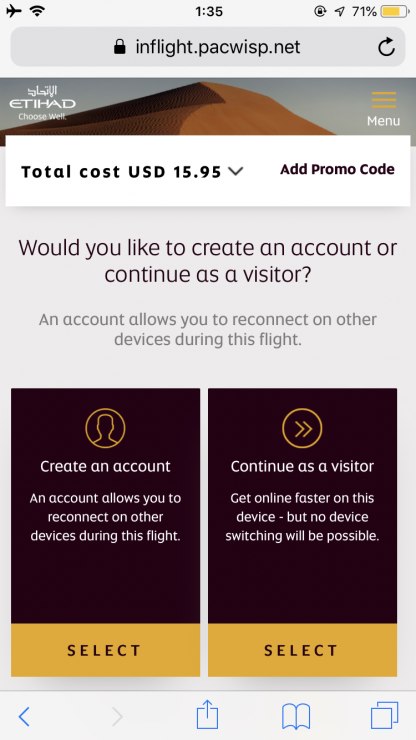The image size is (416, 740).
Task: Select Continue as a visitor option
Action: point(302,650)
